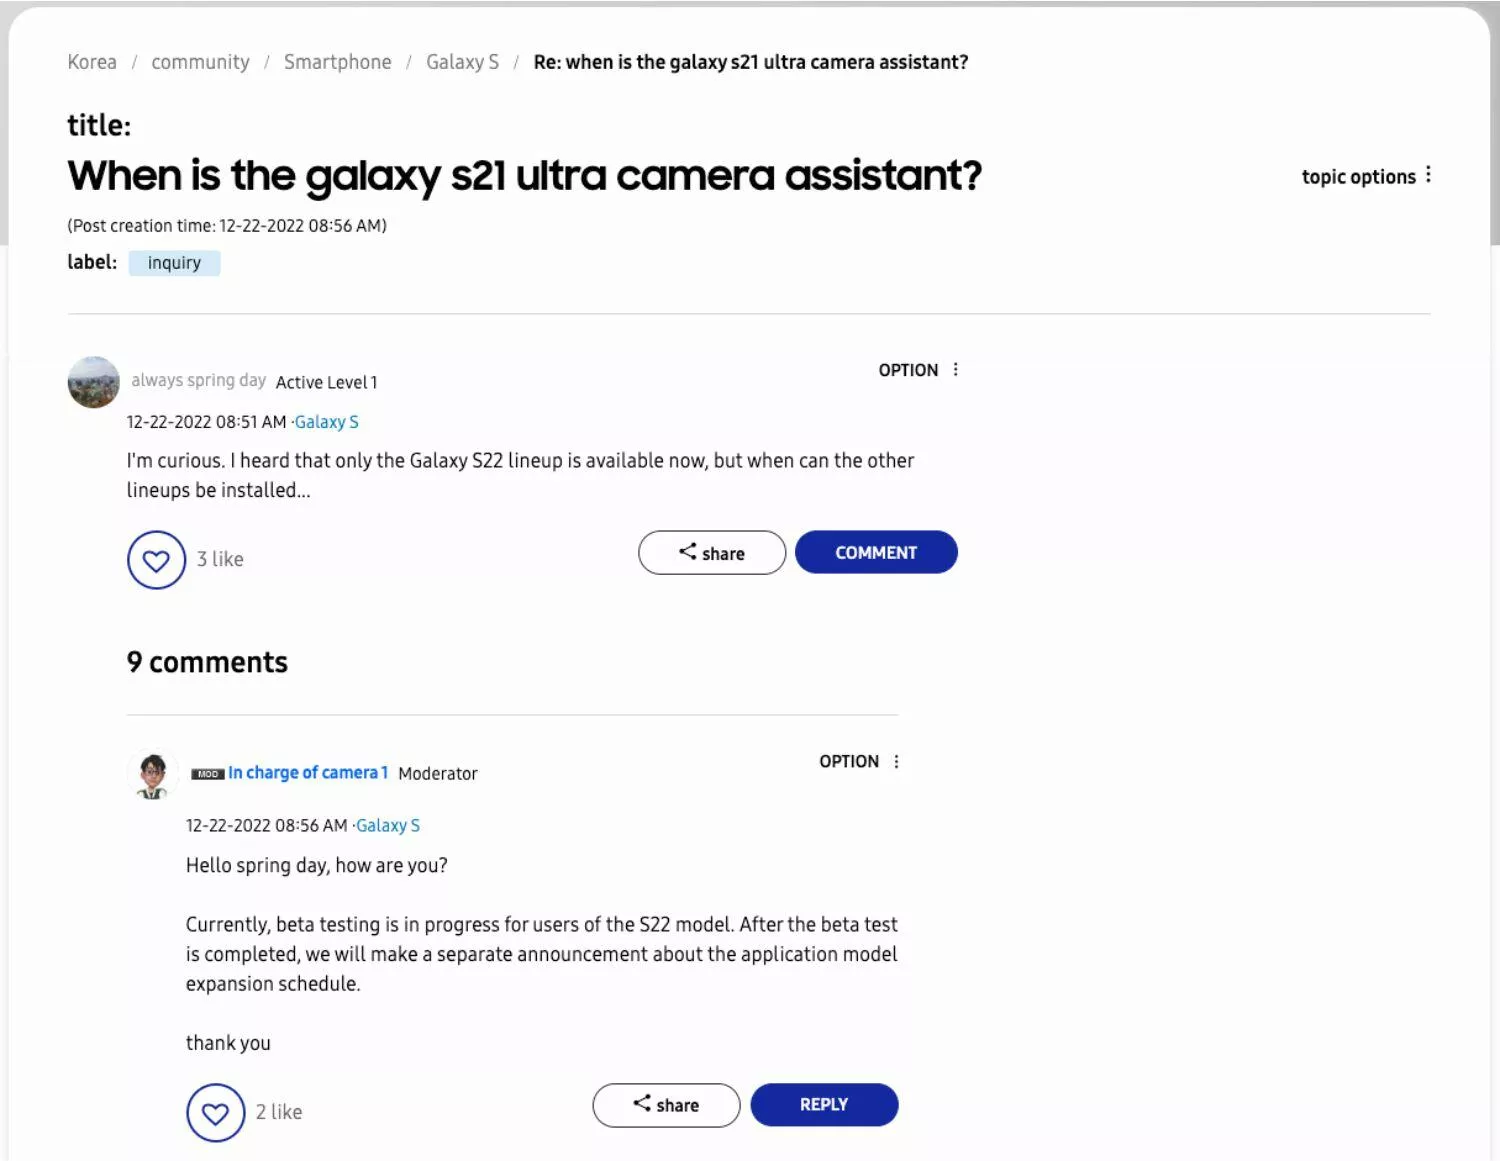Open Galaxy S link under original post date
Screen dimensions: 1500x1161
326,422
